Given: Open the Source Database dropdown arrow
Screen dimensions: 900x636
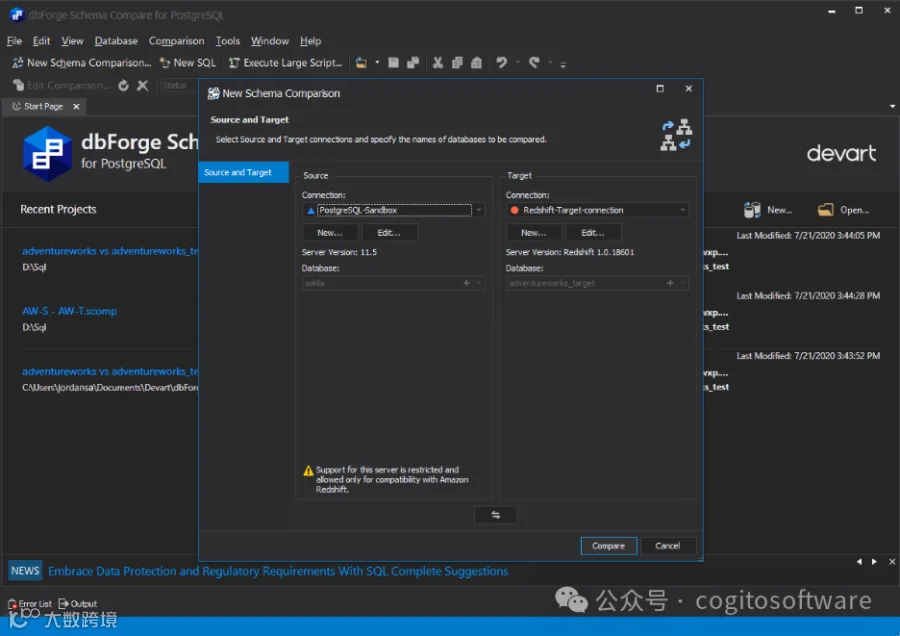Looking at the screenshot, I should [479, 283].
